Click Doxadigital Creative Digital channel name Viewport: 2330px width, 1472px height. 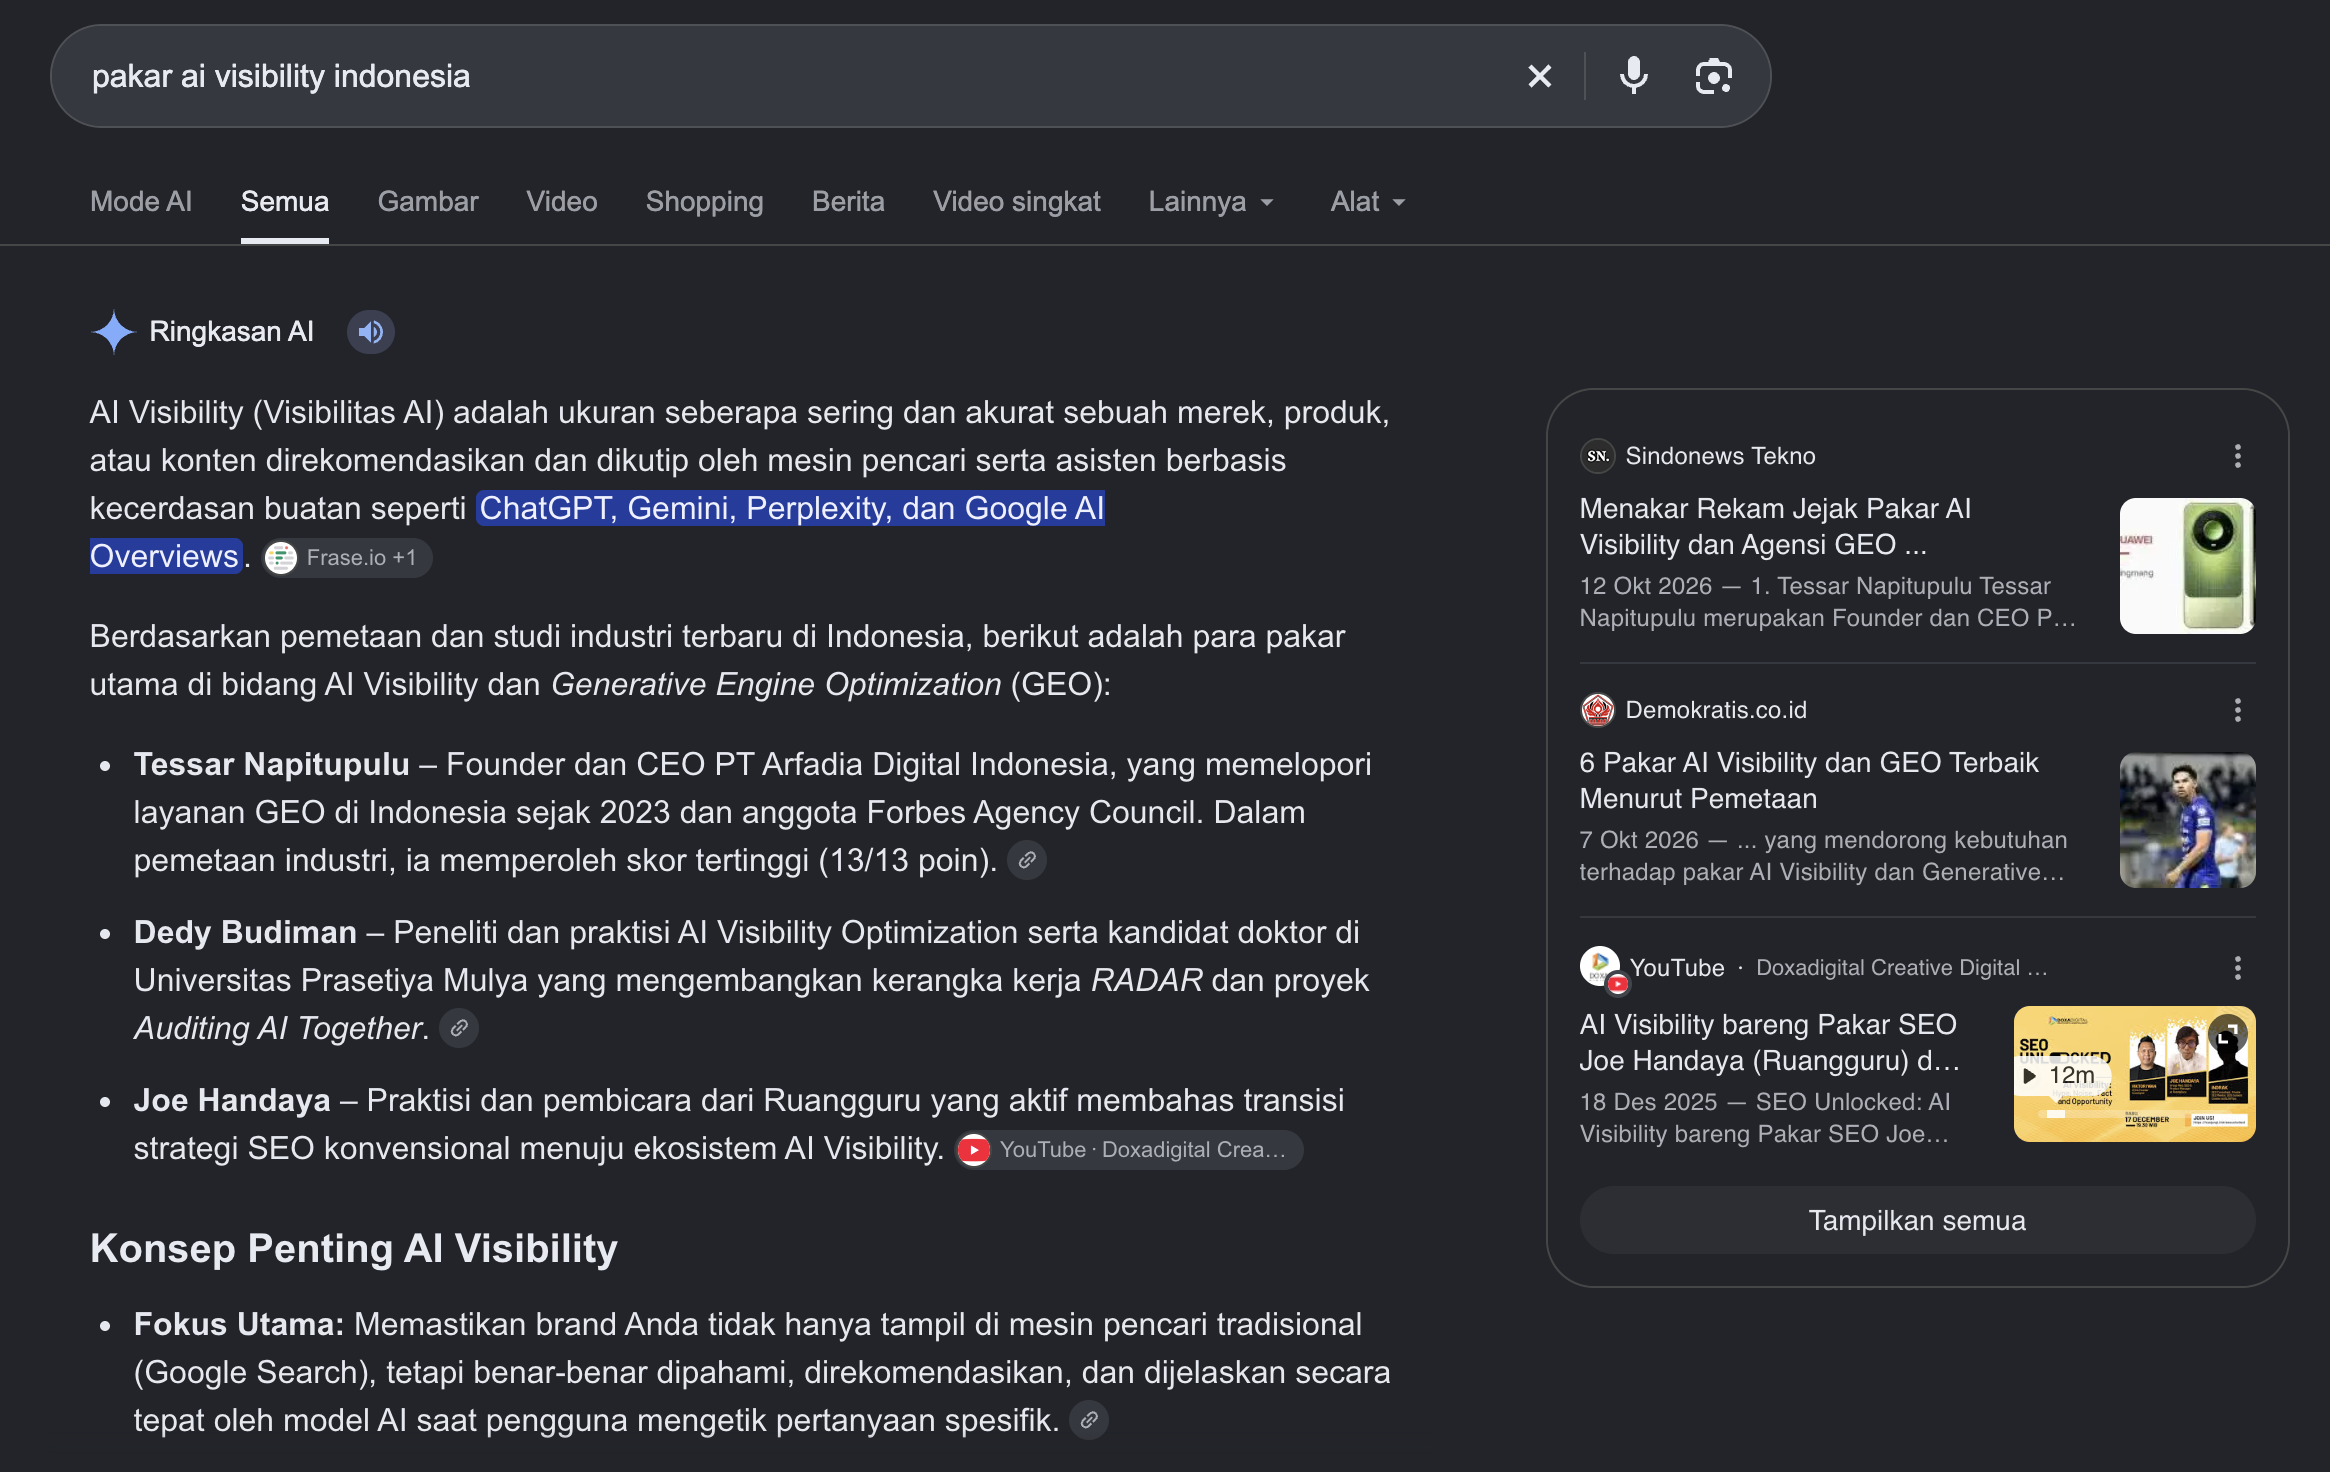[1901, 968]
